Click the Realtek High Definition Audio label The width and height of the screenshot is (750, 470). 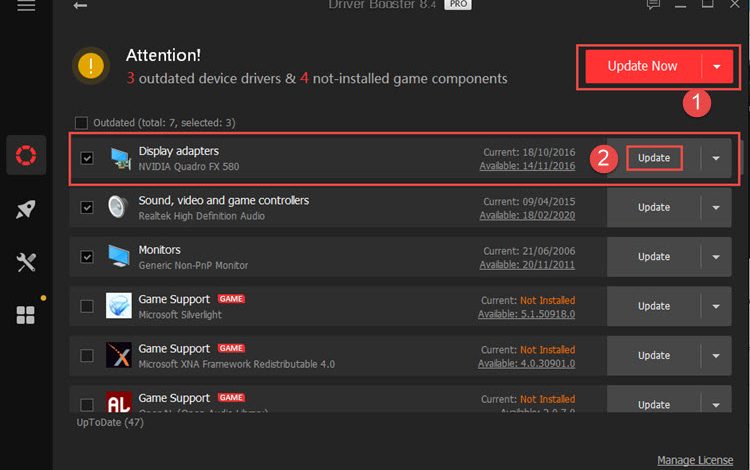[201, 216]
